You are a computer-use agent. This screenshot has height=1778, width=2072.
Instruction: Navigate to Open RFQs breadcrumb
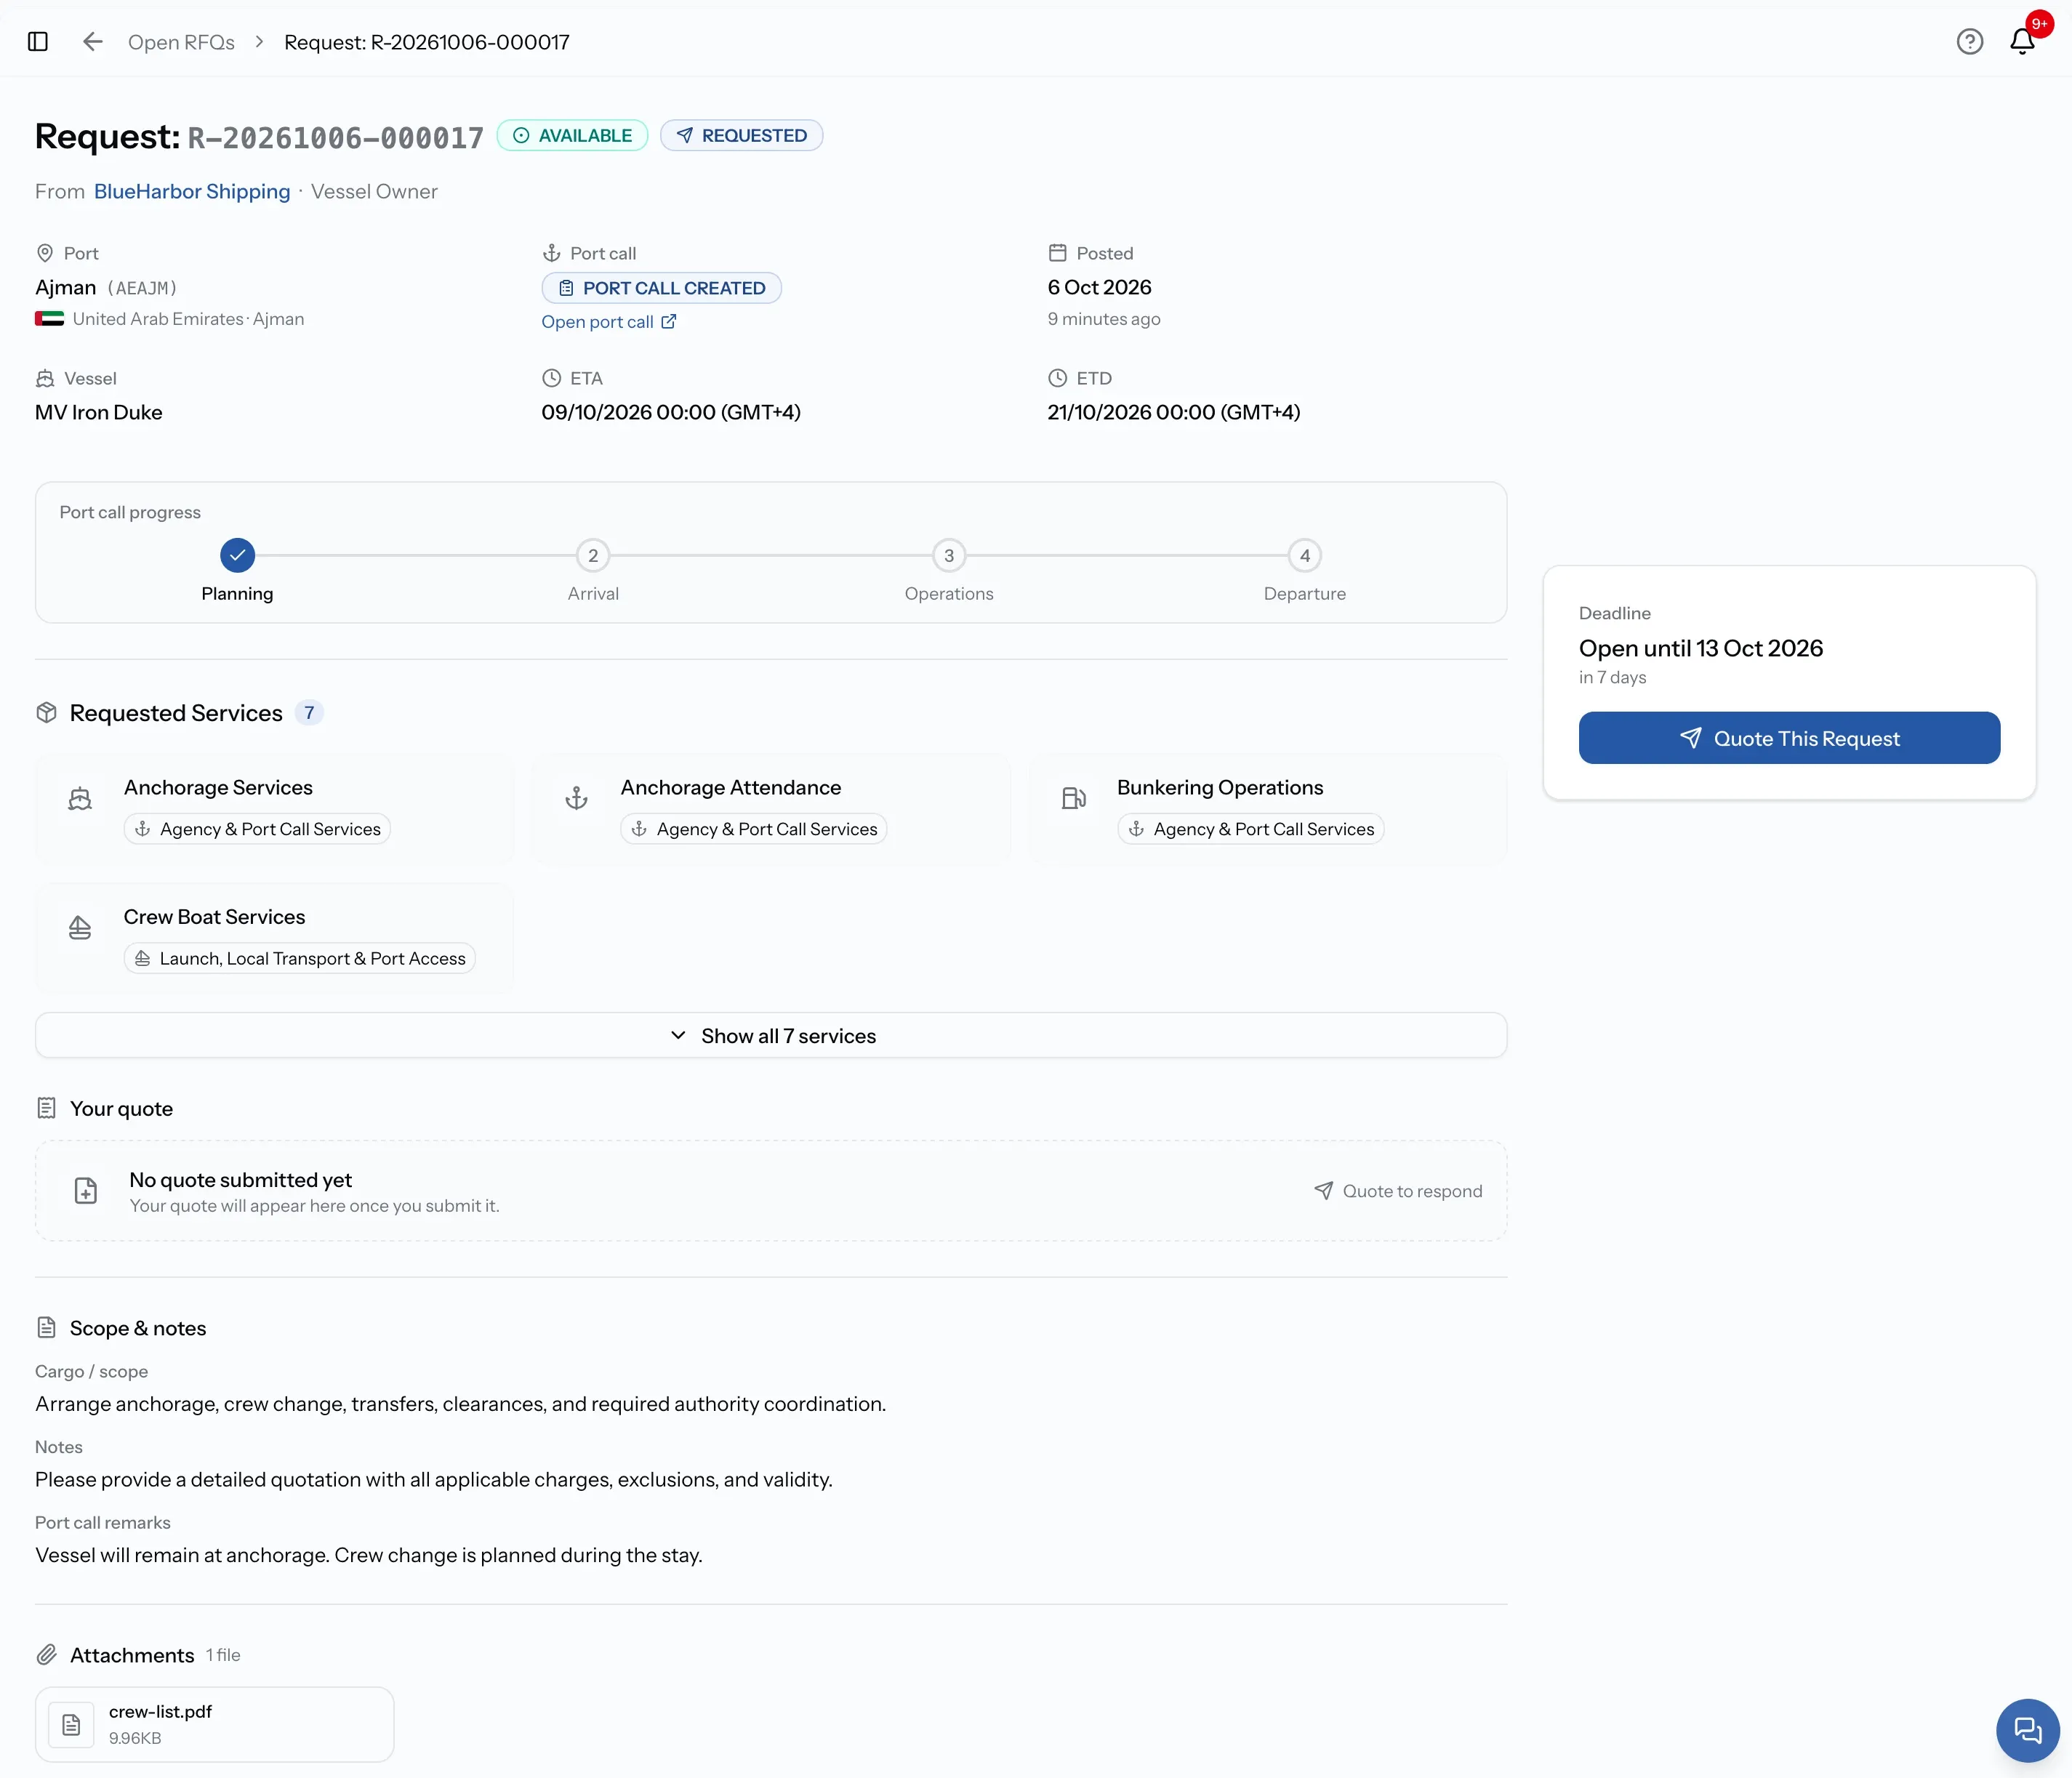coord(181,42)
